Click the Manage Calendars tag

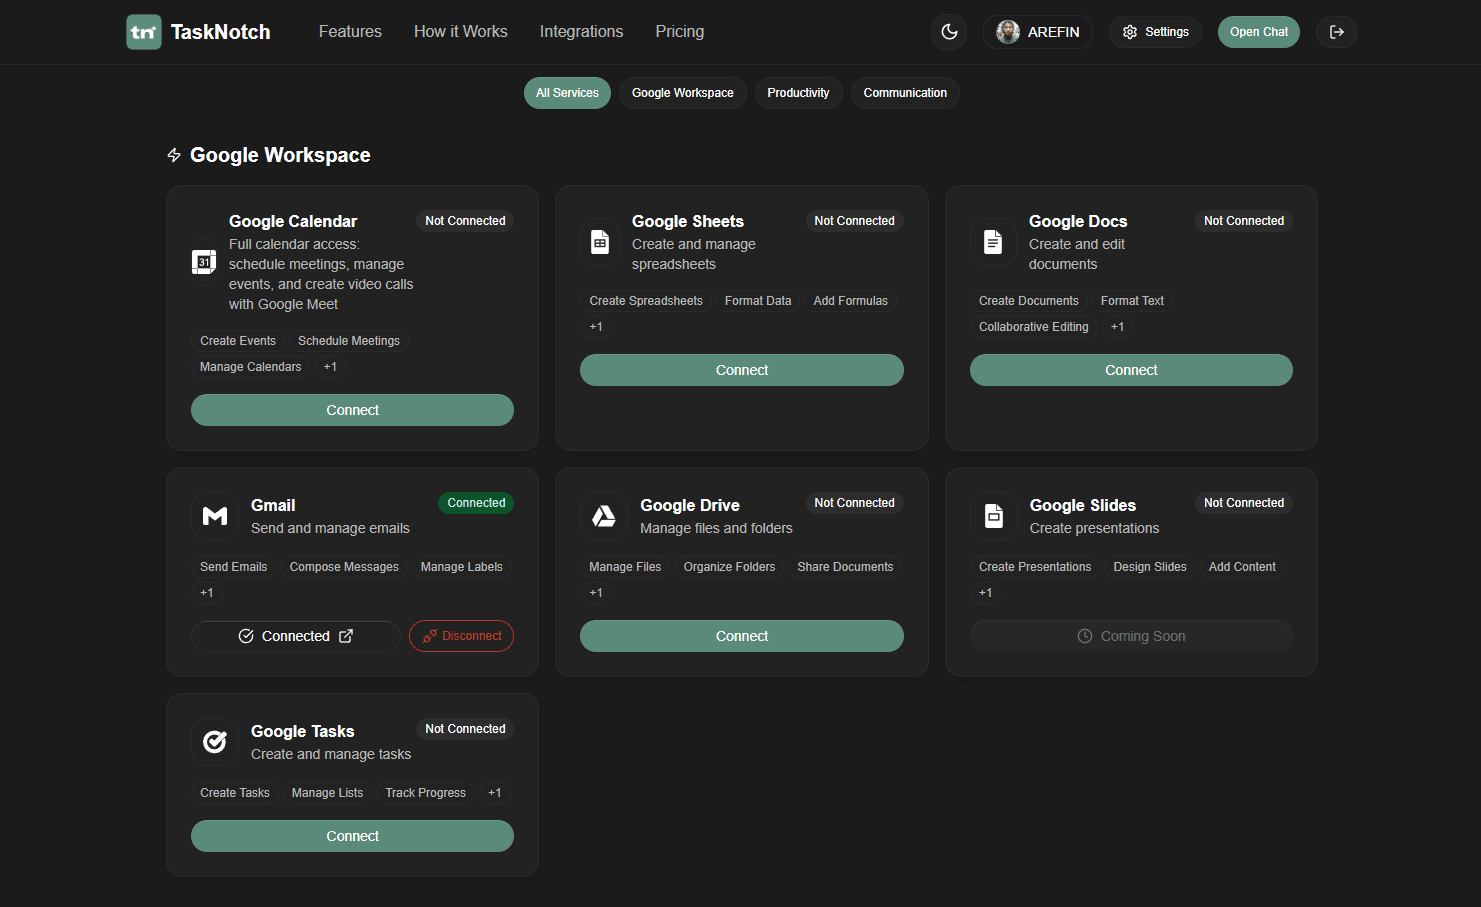[x=250, y=367]
